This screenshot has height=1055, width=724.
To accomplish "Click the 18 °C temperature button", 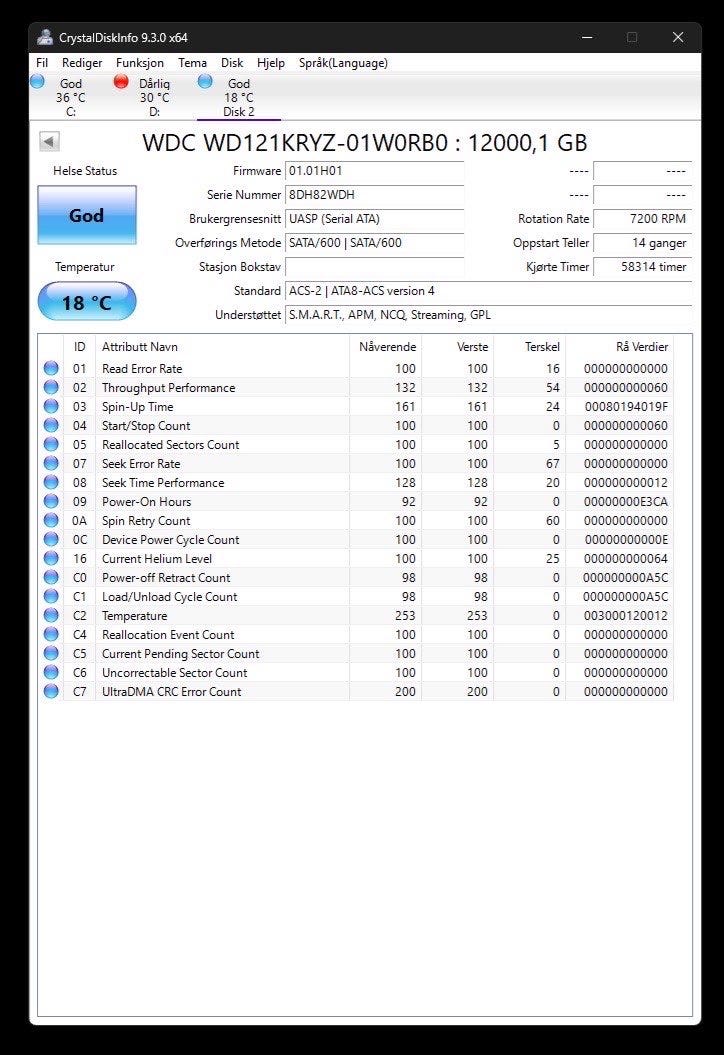I will click(87, 302).
